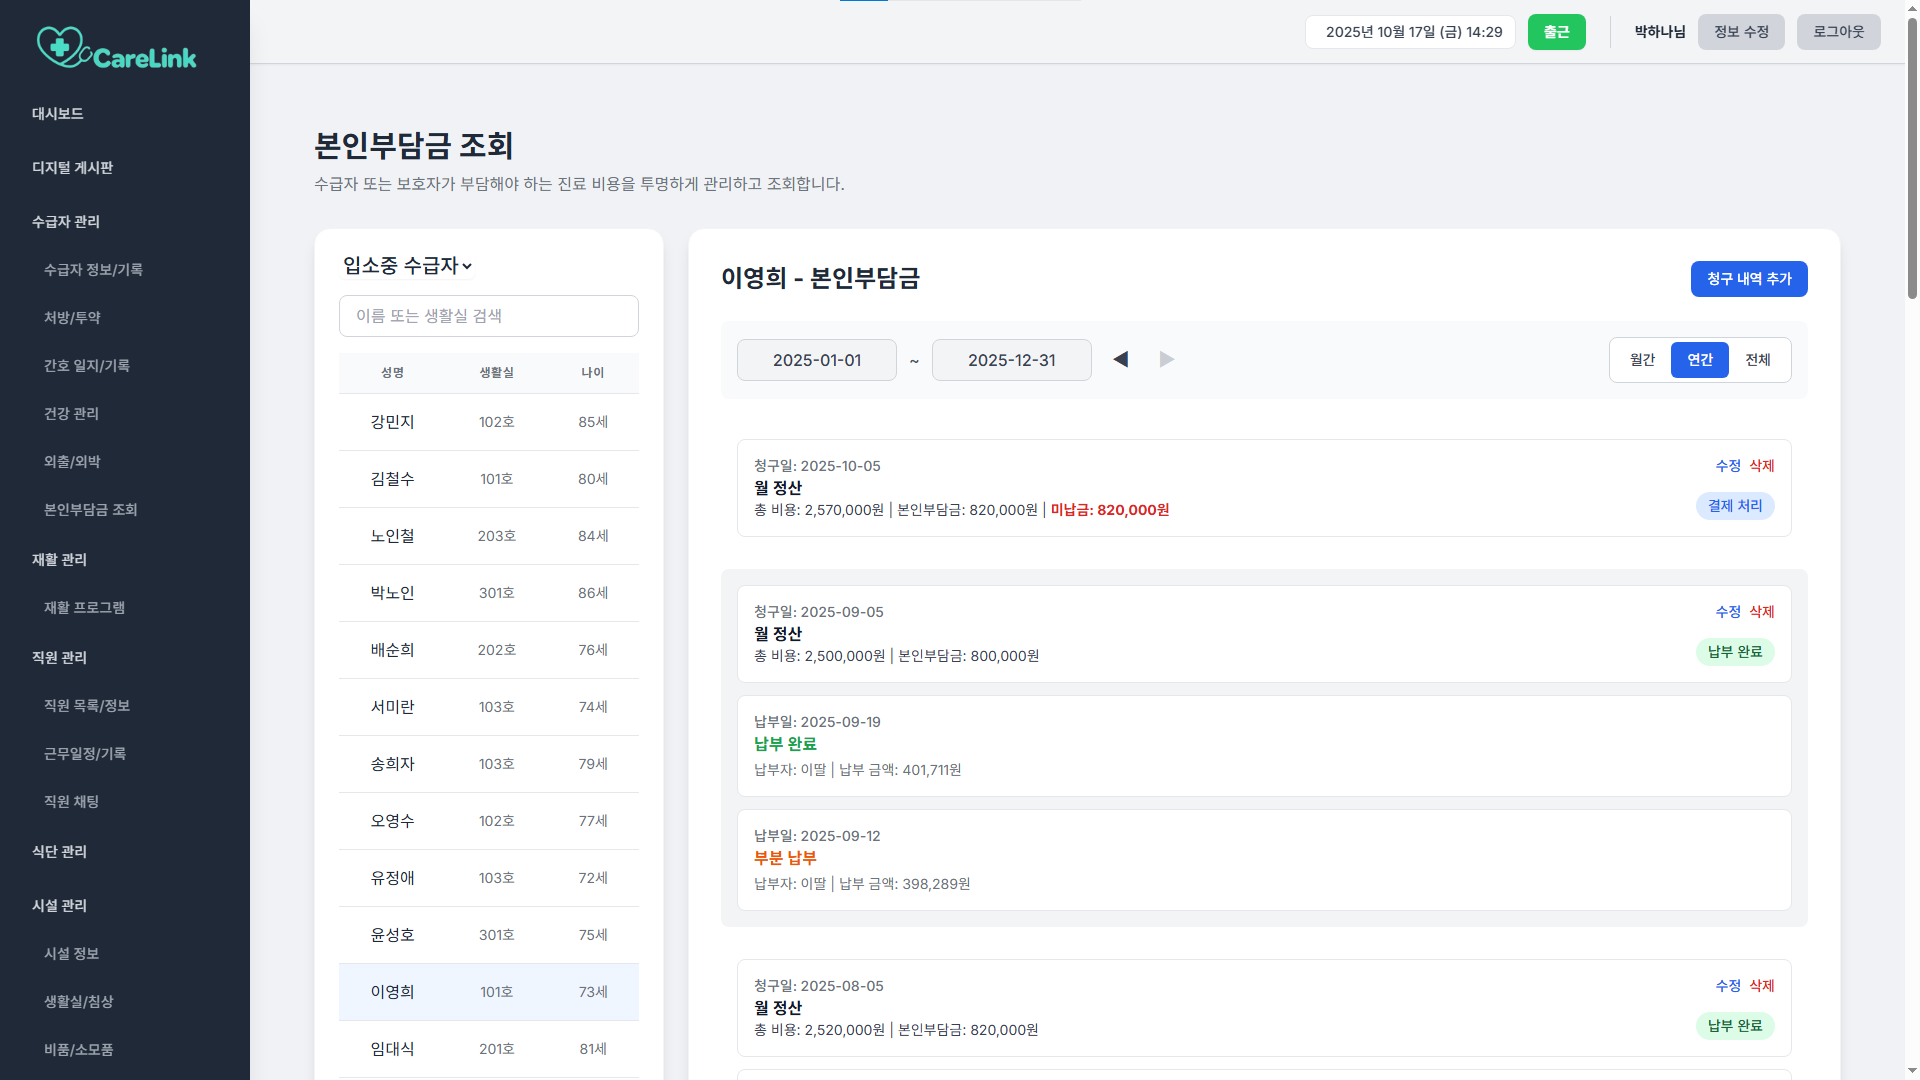Click the 생활실 column header
1920x1080 pixels.
point(496,373)
